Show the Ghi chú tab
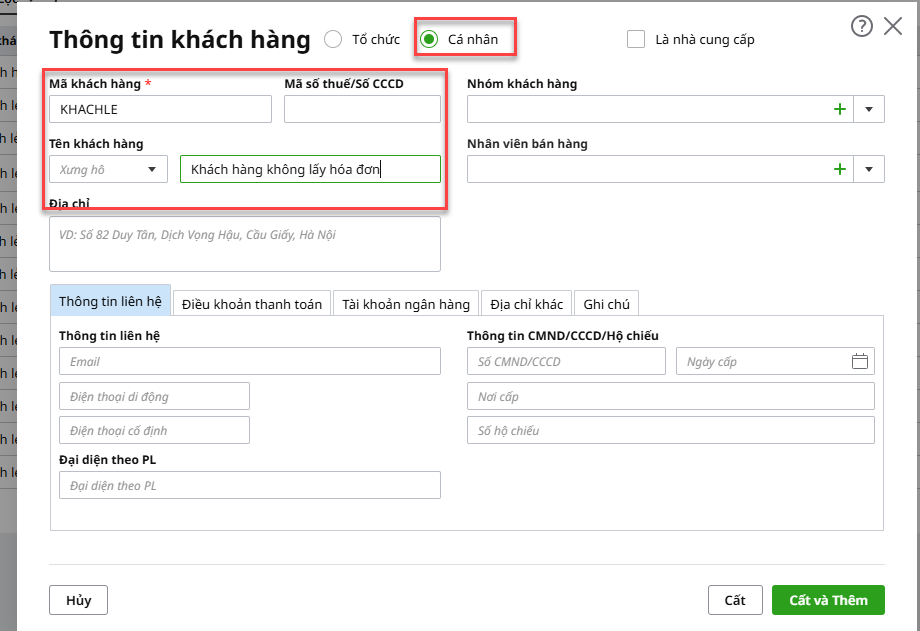Image resolution: width=920 pixels, height=631 pixels. tap(606, 304)
